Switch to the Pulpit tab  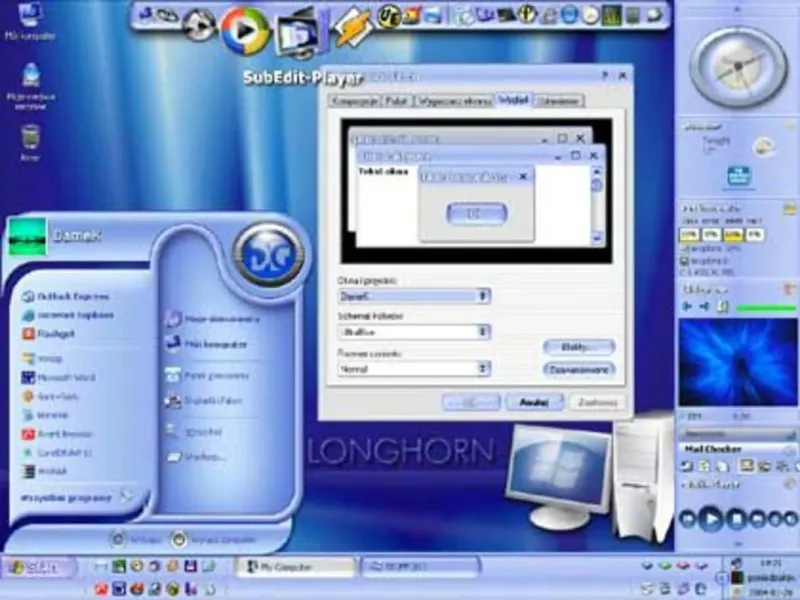pos(397,101)
